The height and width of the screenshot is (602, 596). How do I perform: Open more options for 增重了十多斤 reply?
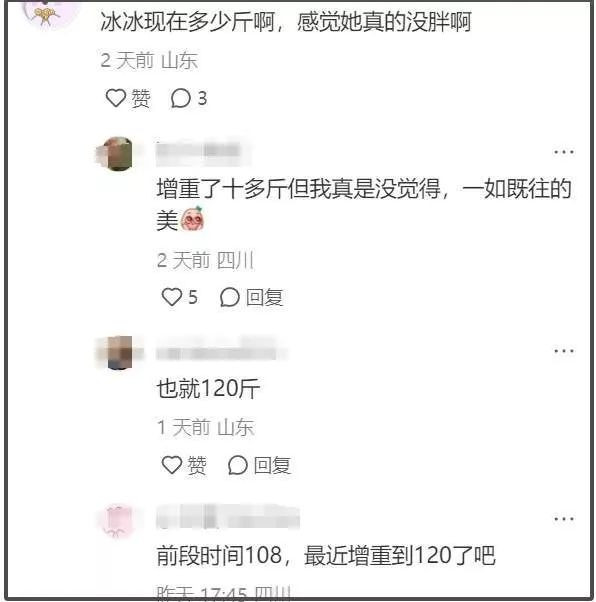pos(563,152)
